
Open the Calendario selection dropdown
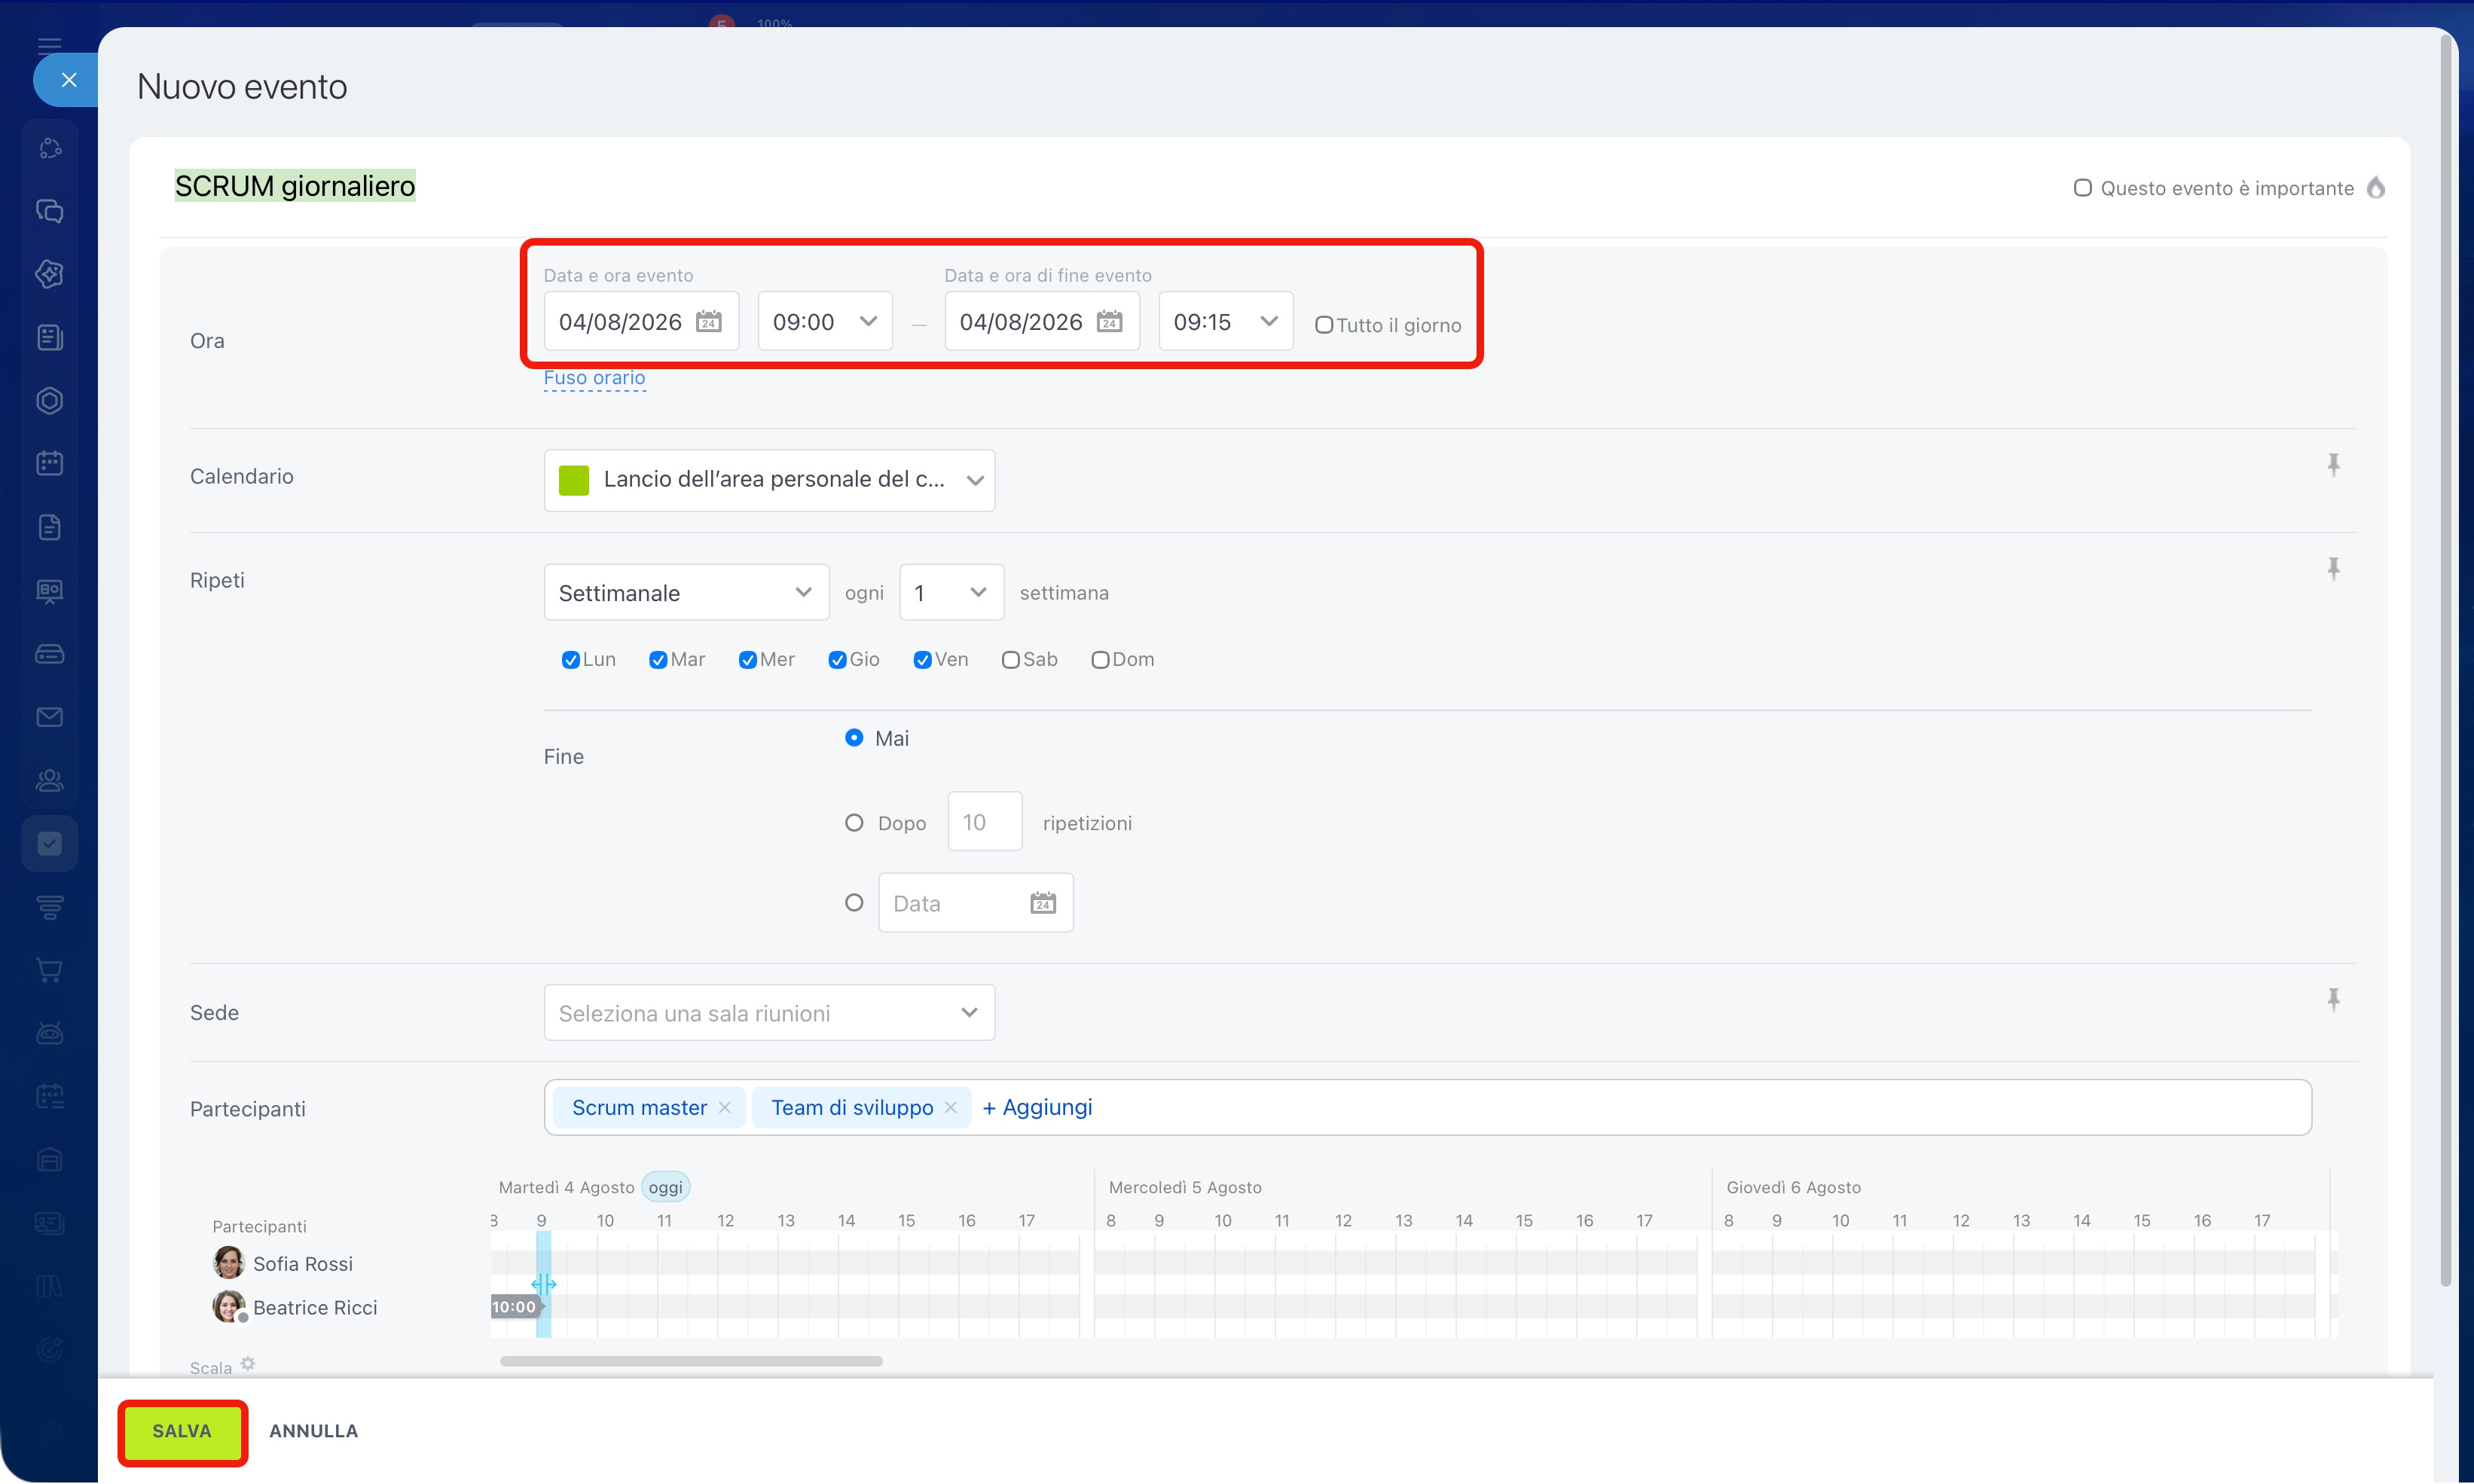[769, 480]
